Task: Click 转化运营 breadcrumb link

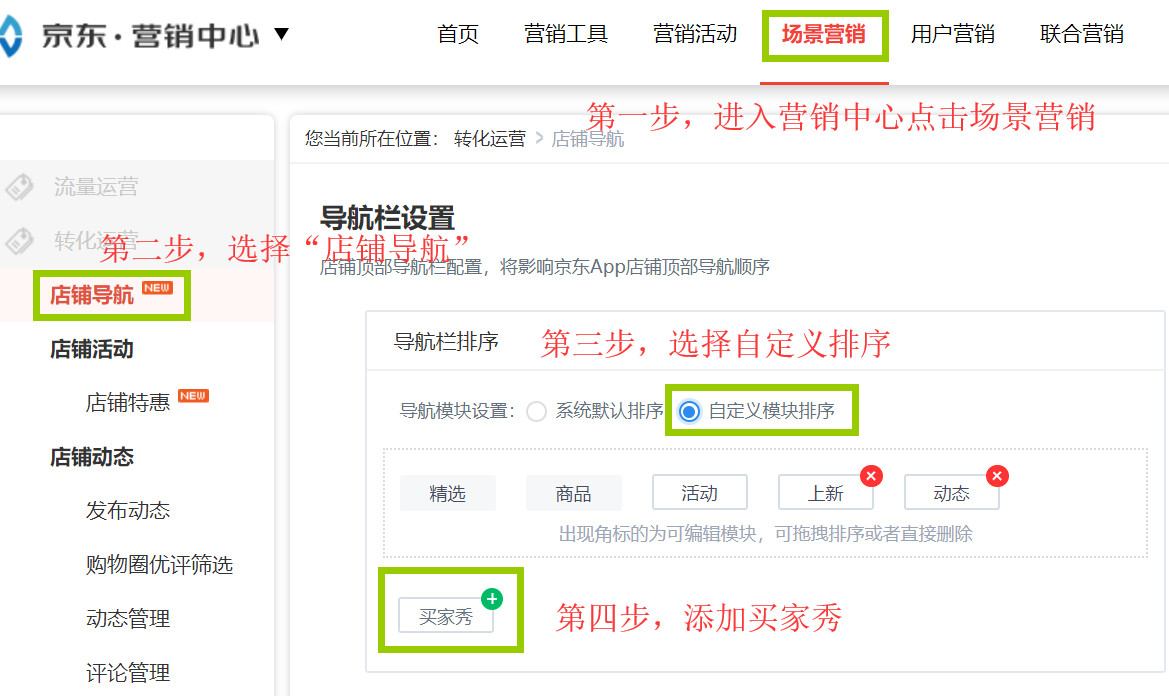Action: pos(490,139)
